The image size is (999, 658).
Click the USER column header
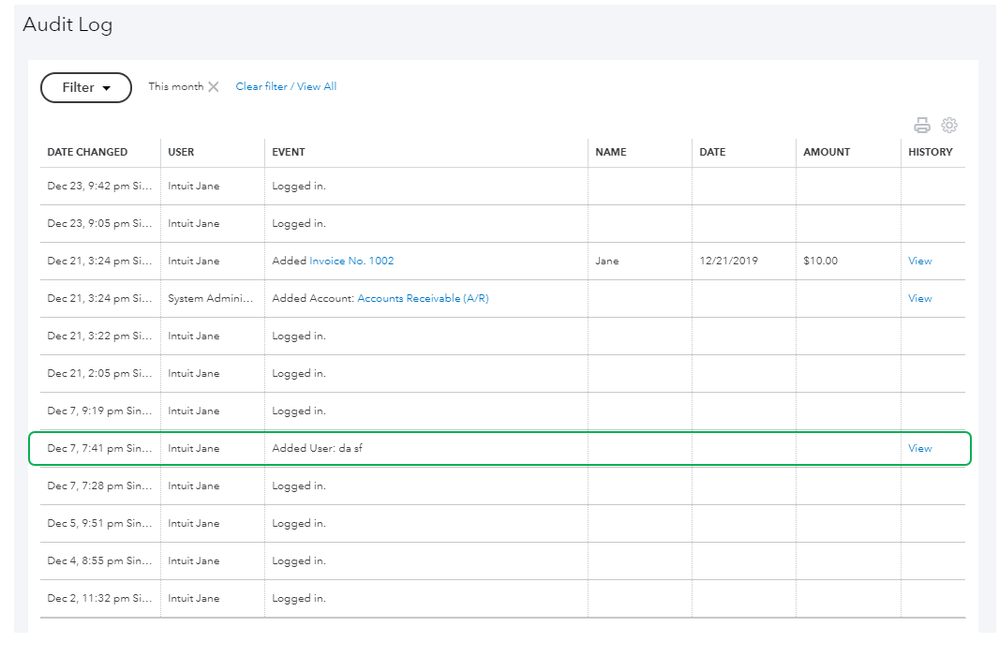coord(181,152)
